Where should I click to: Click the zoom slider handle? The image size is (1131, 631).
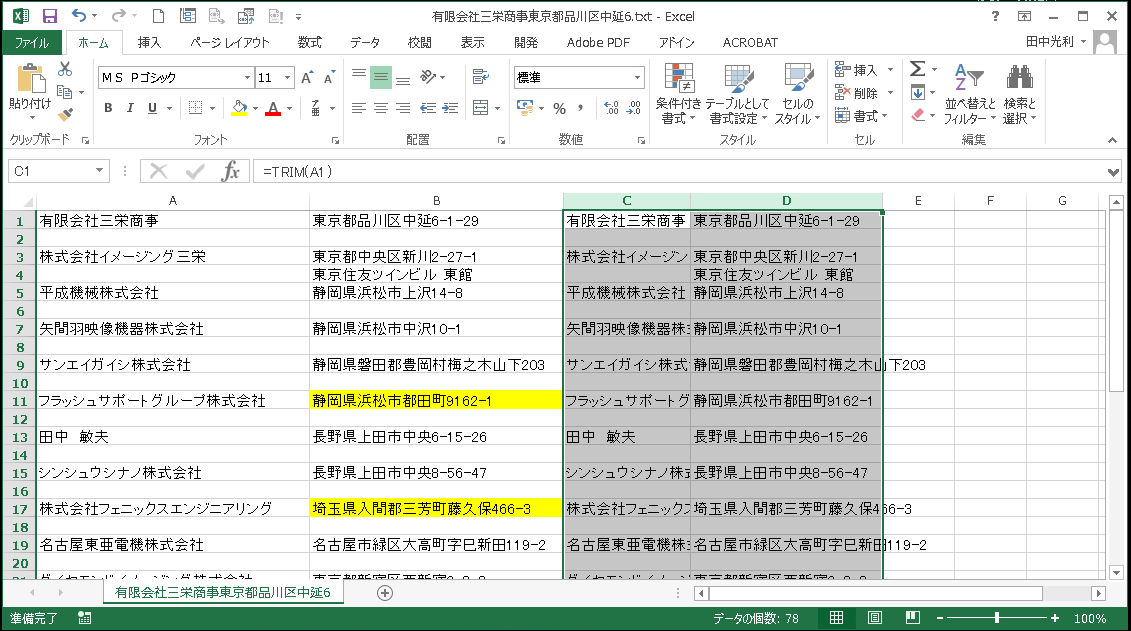pos(997,618)
